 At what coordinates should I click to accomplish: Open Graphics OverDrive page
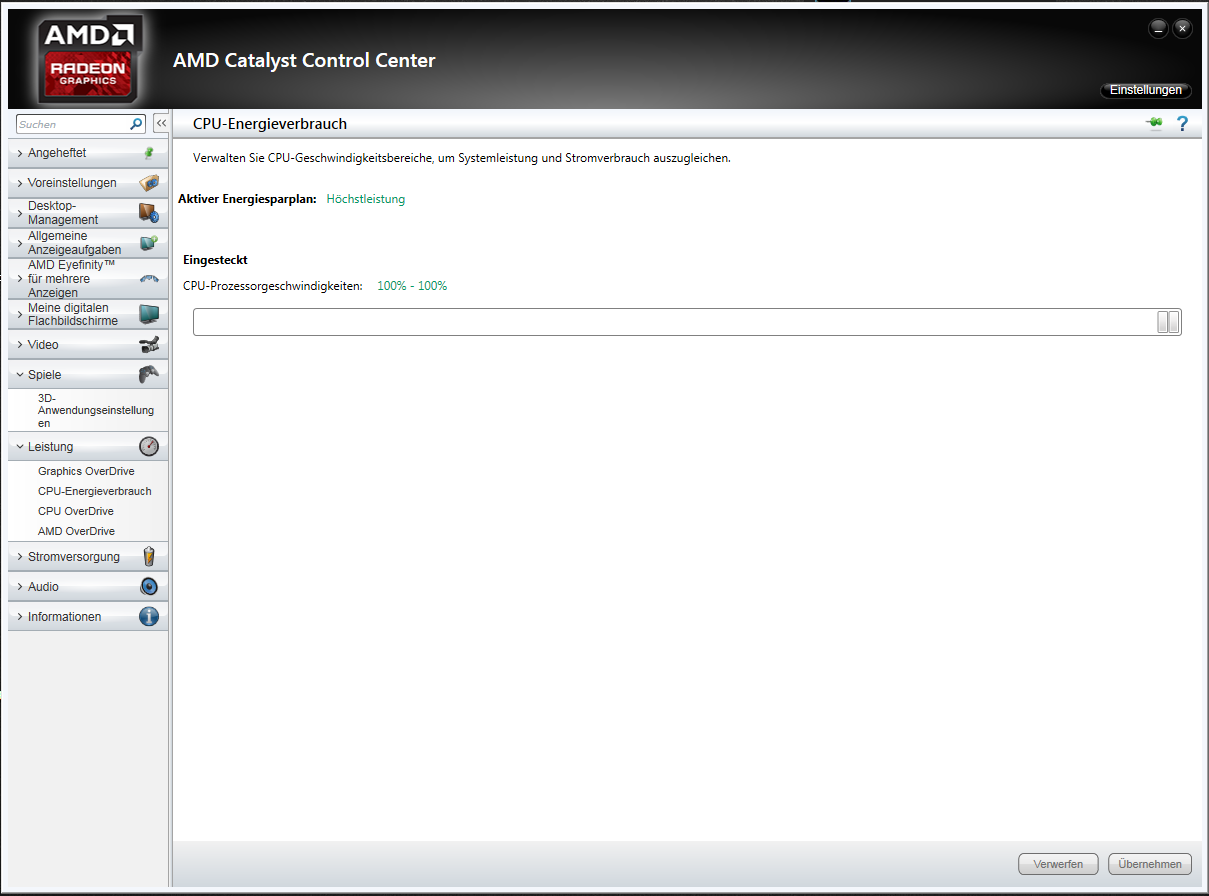[x=86, y=471]
